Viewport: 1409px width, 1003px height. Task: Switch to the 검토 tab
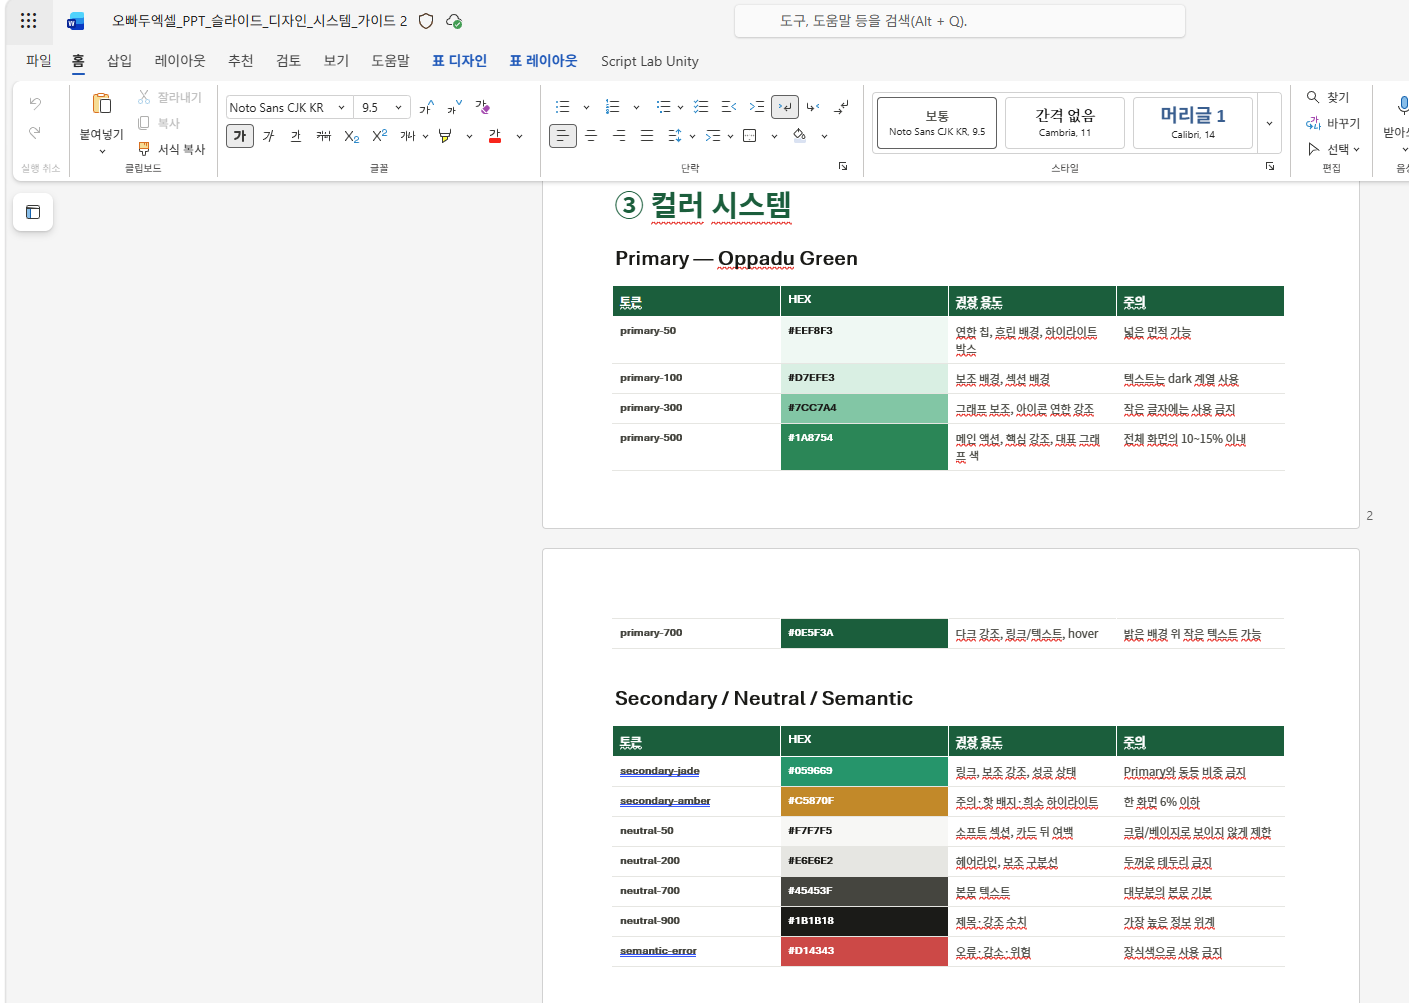(288, 61)
